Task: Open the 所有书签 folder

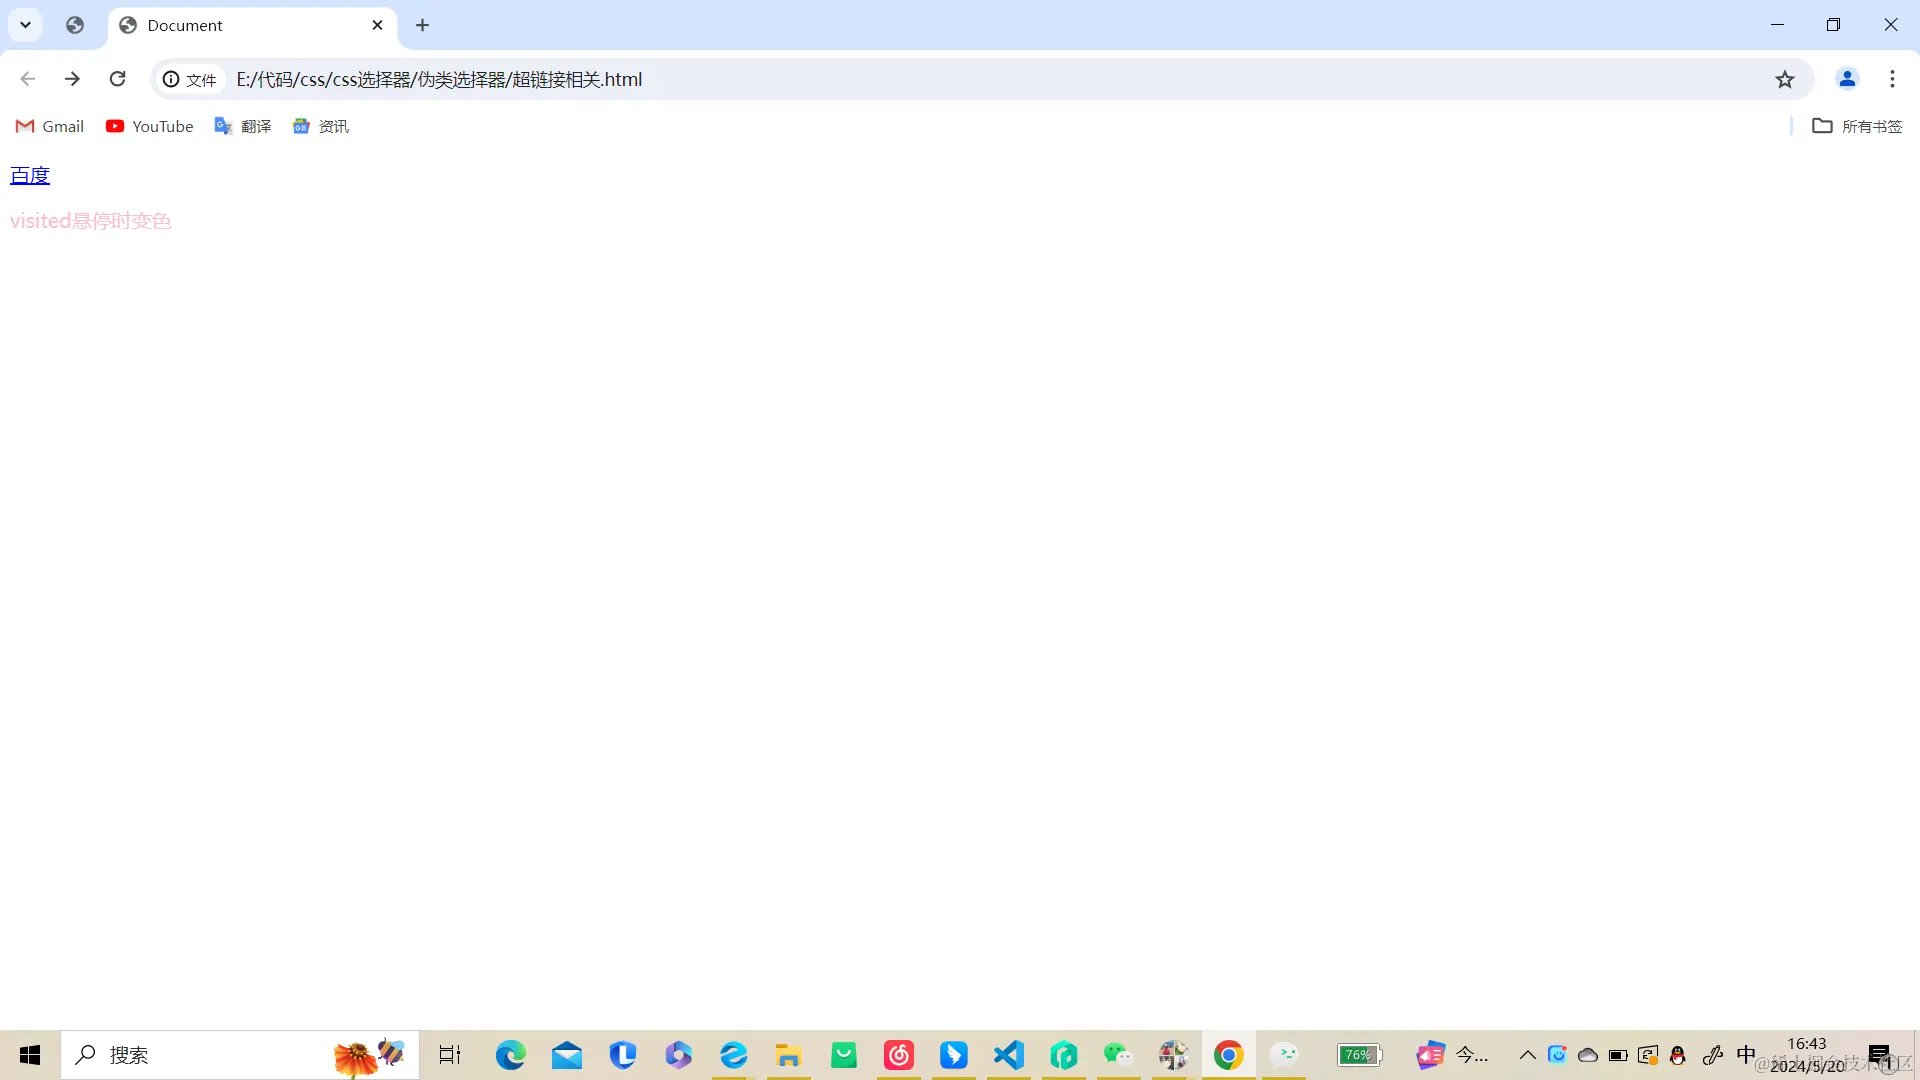Action: [x=1857, y=126]
